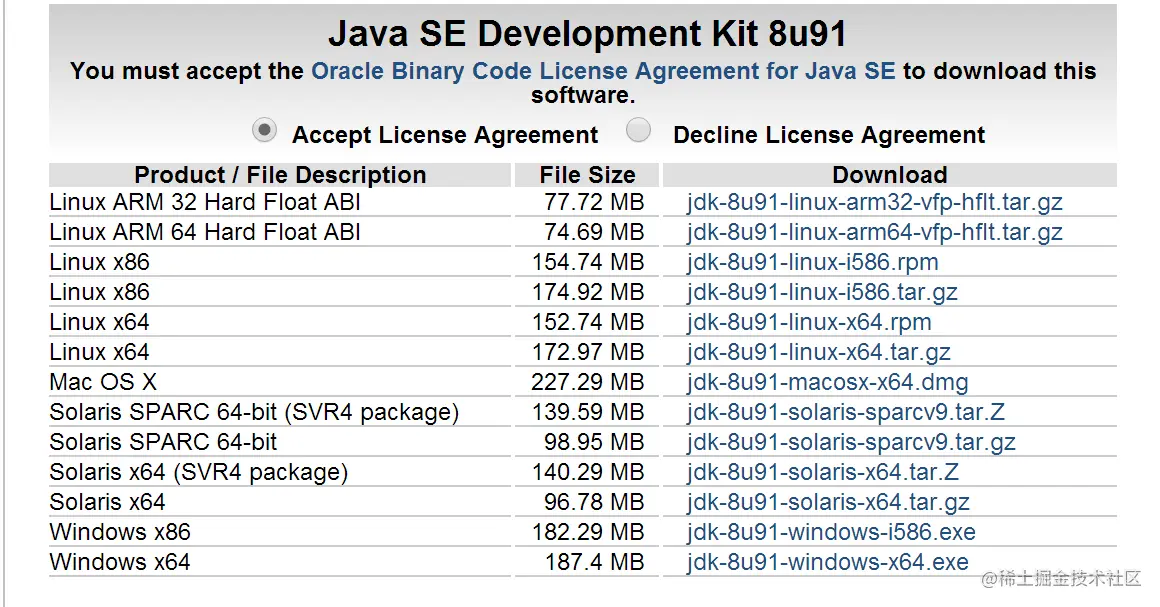The width and height of the screenshot is (1160, 607).
Task: Click the 182.29 MB file size
Action: 588,532
